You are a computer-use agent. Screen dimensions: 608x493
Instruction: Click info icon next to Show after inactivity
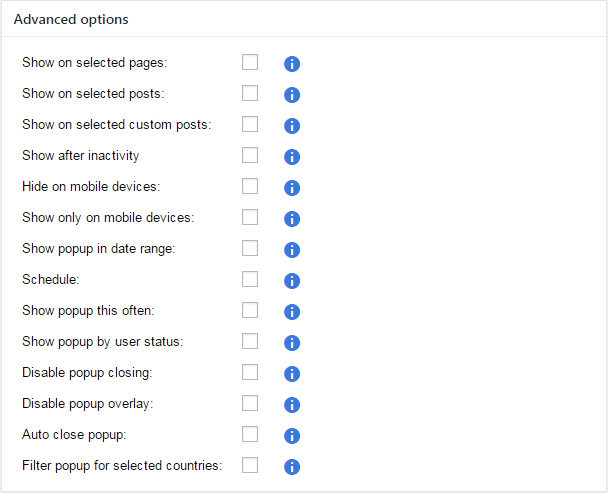click(292, 157)
